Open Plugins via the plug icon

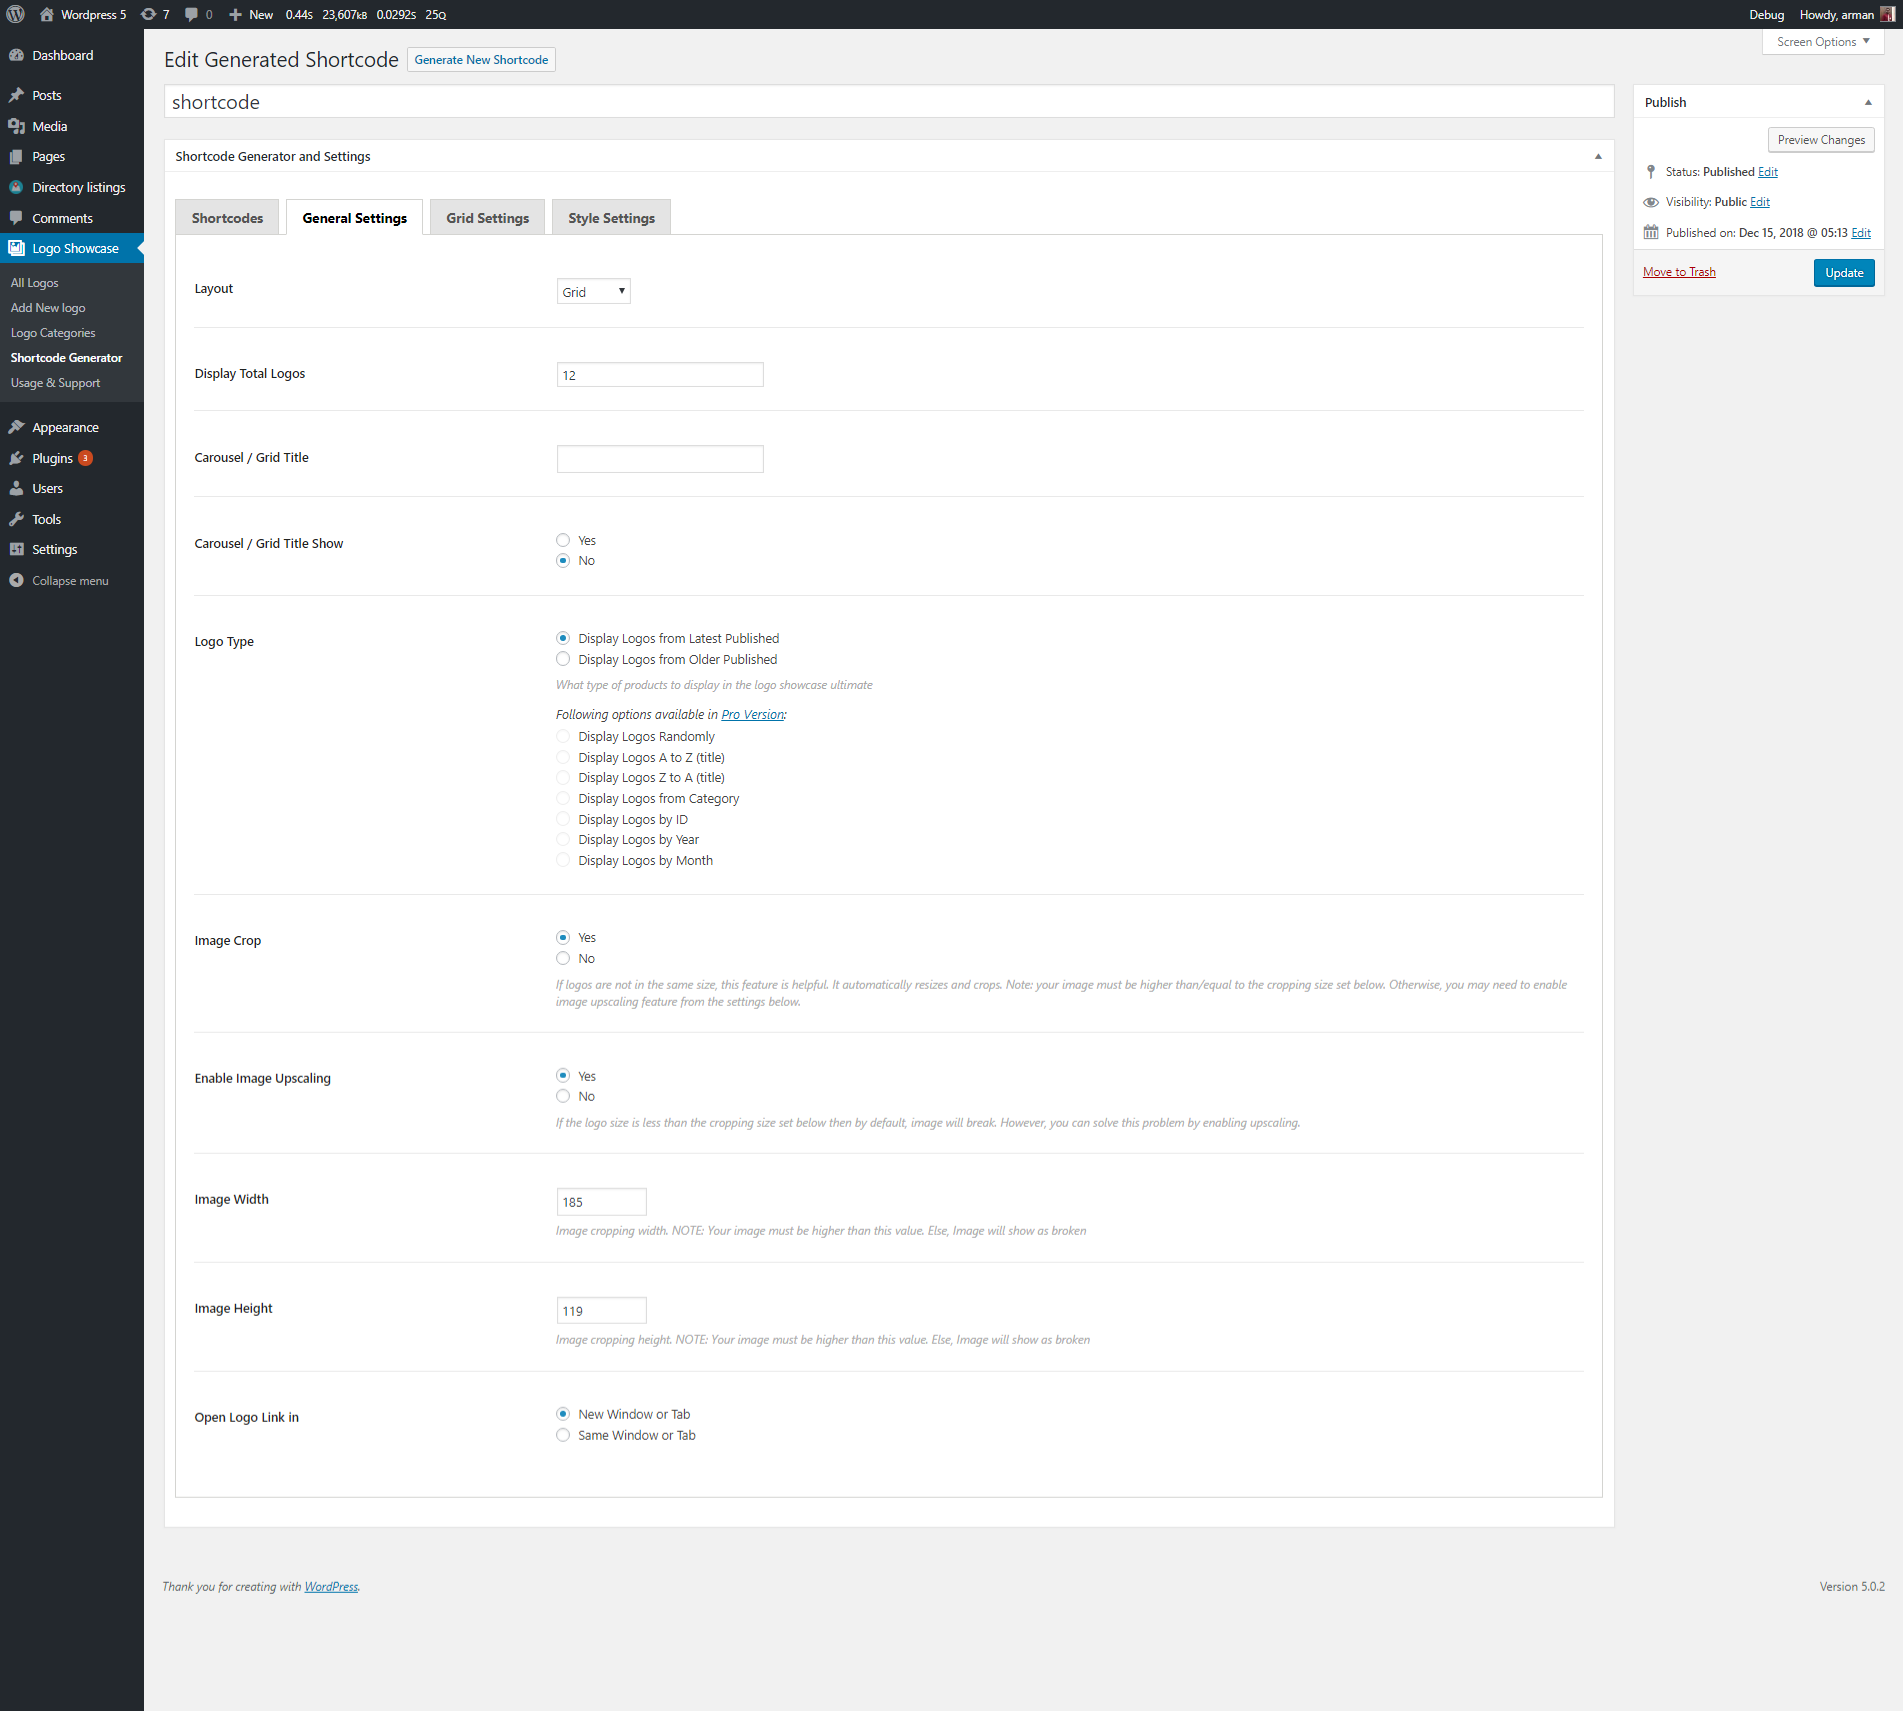click(x=16, y=458)
